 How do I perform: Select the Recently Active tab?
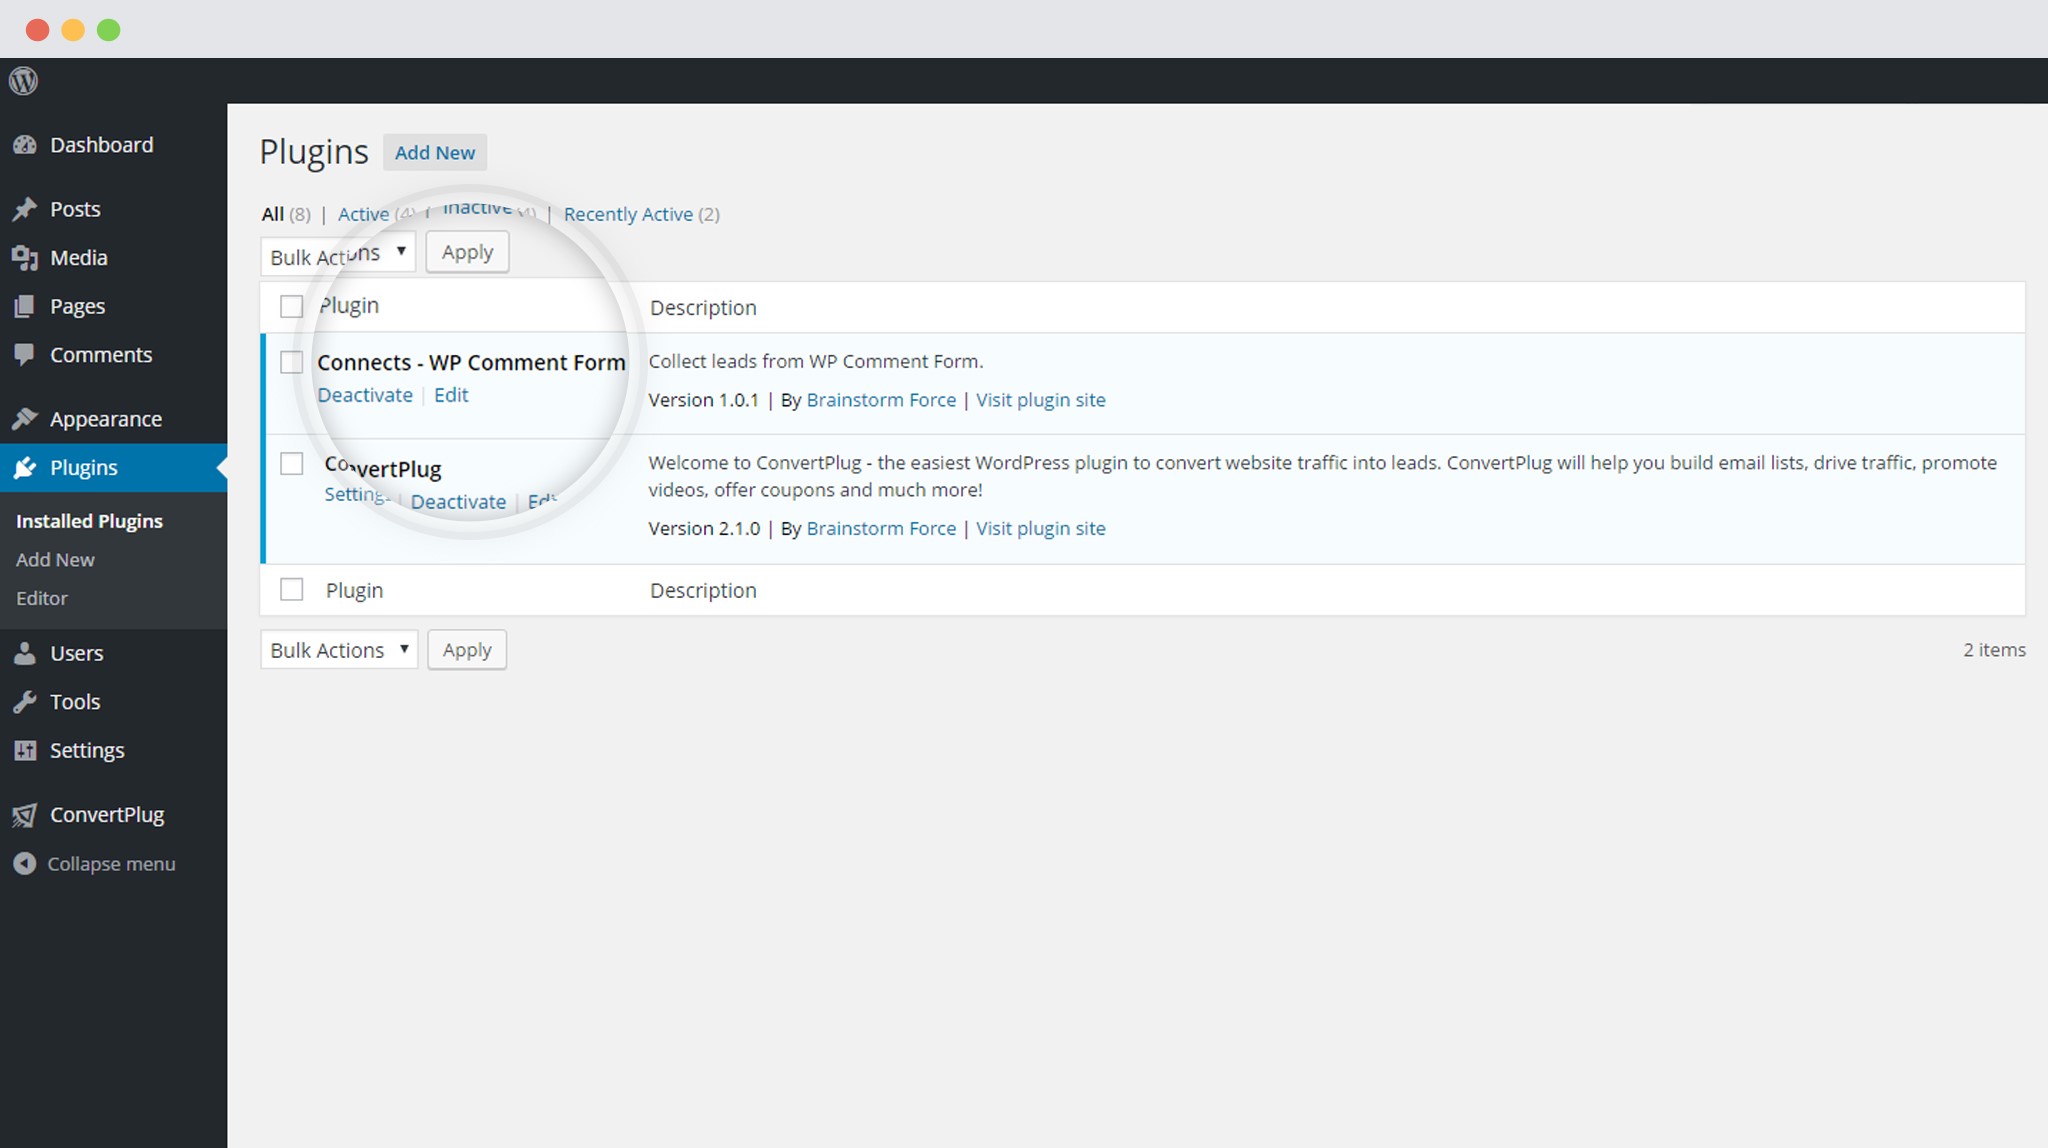click(x=629, y=212)
